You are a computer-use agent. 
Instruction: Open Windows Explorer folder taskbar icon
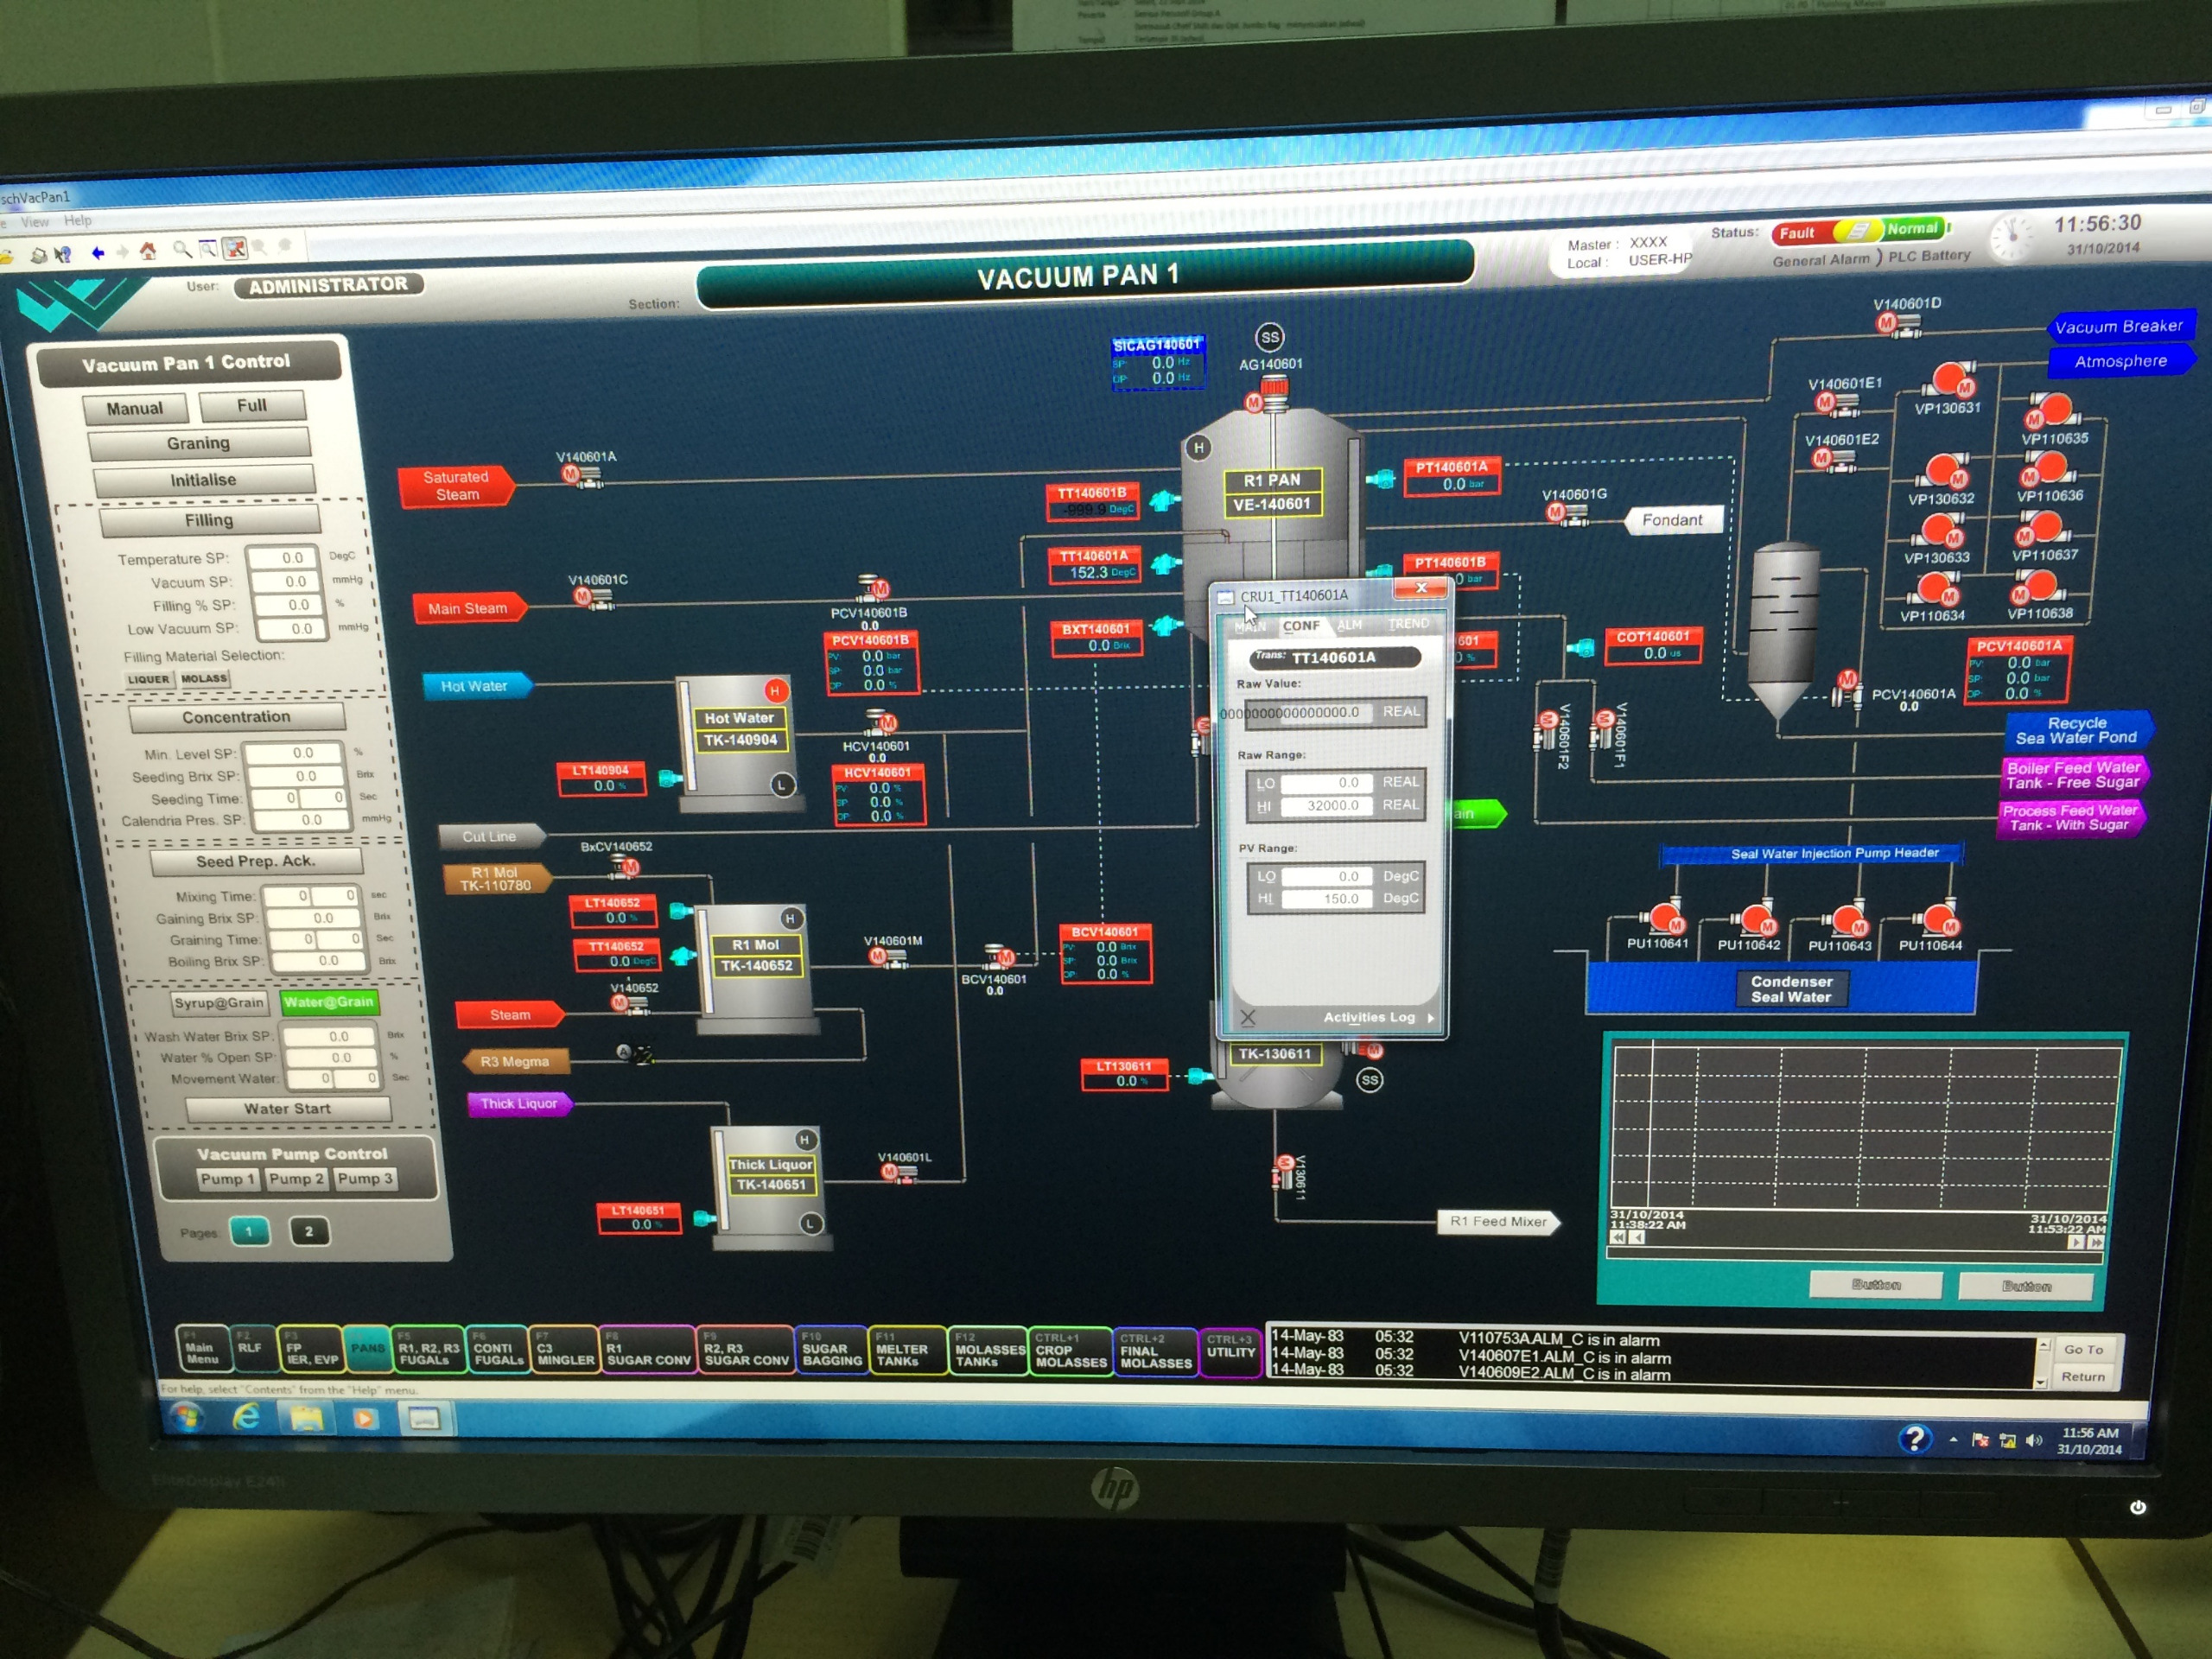[307, 1418]
